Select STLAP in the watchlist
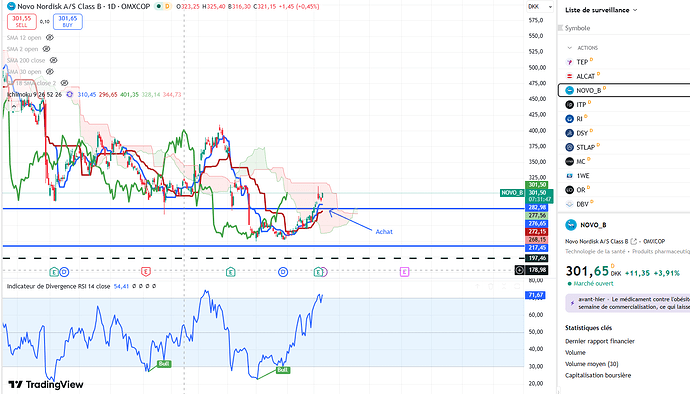The image size is (690, 394). pyautogui.click(x=624, y=147)
